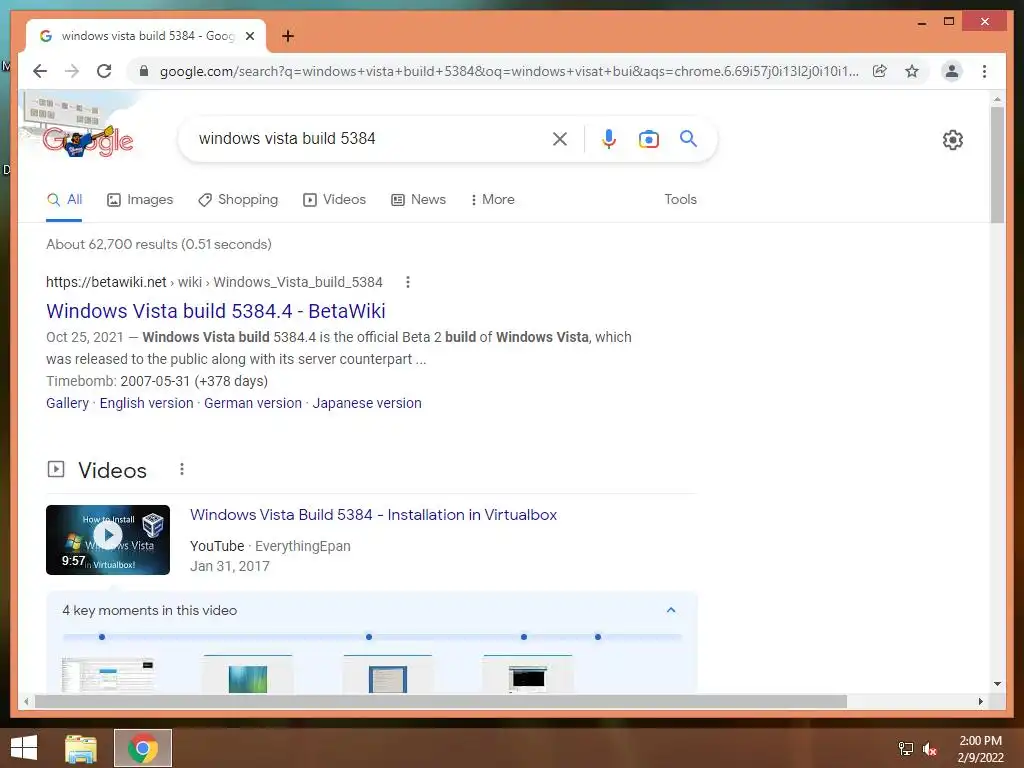Click scroll right arrow of page
1024x768 pixels.
980,701
